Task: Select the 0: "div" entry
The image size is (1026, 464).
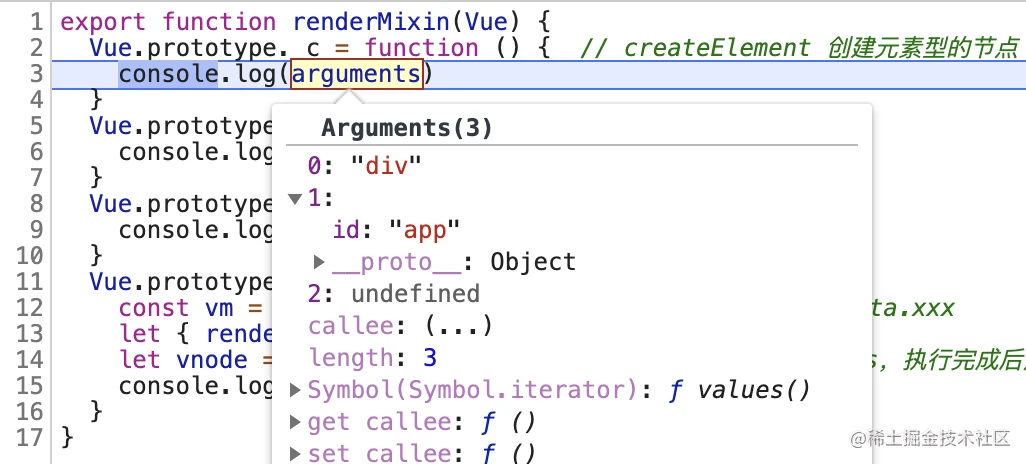Action: pyautogui.click(x=366, y=166)
